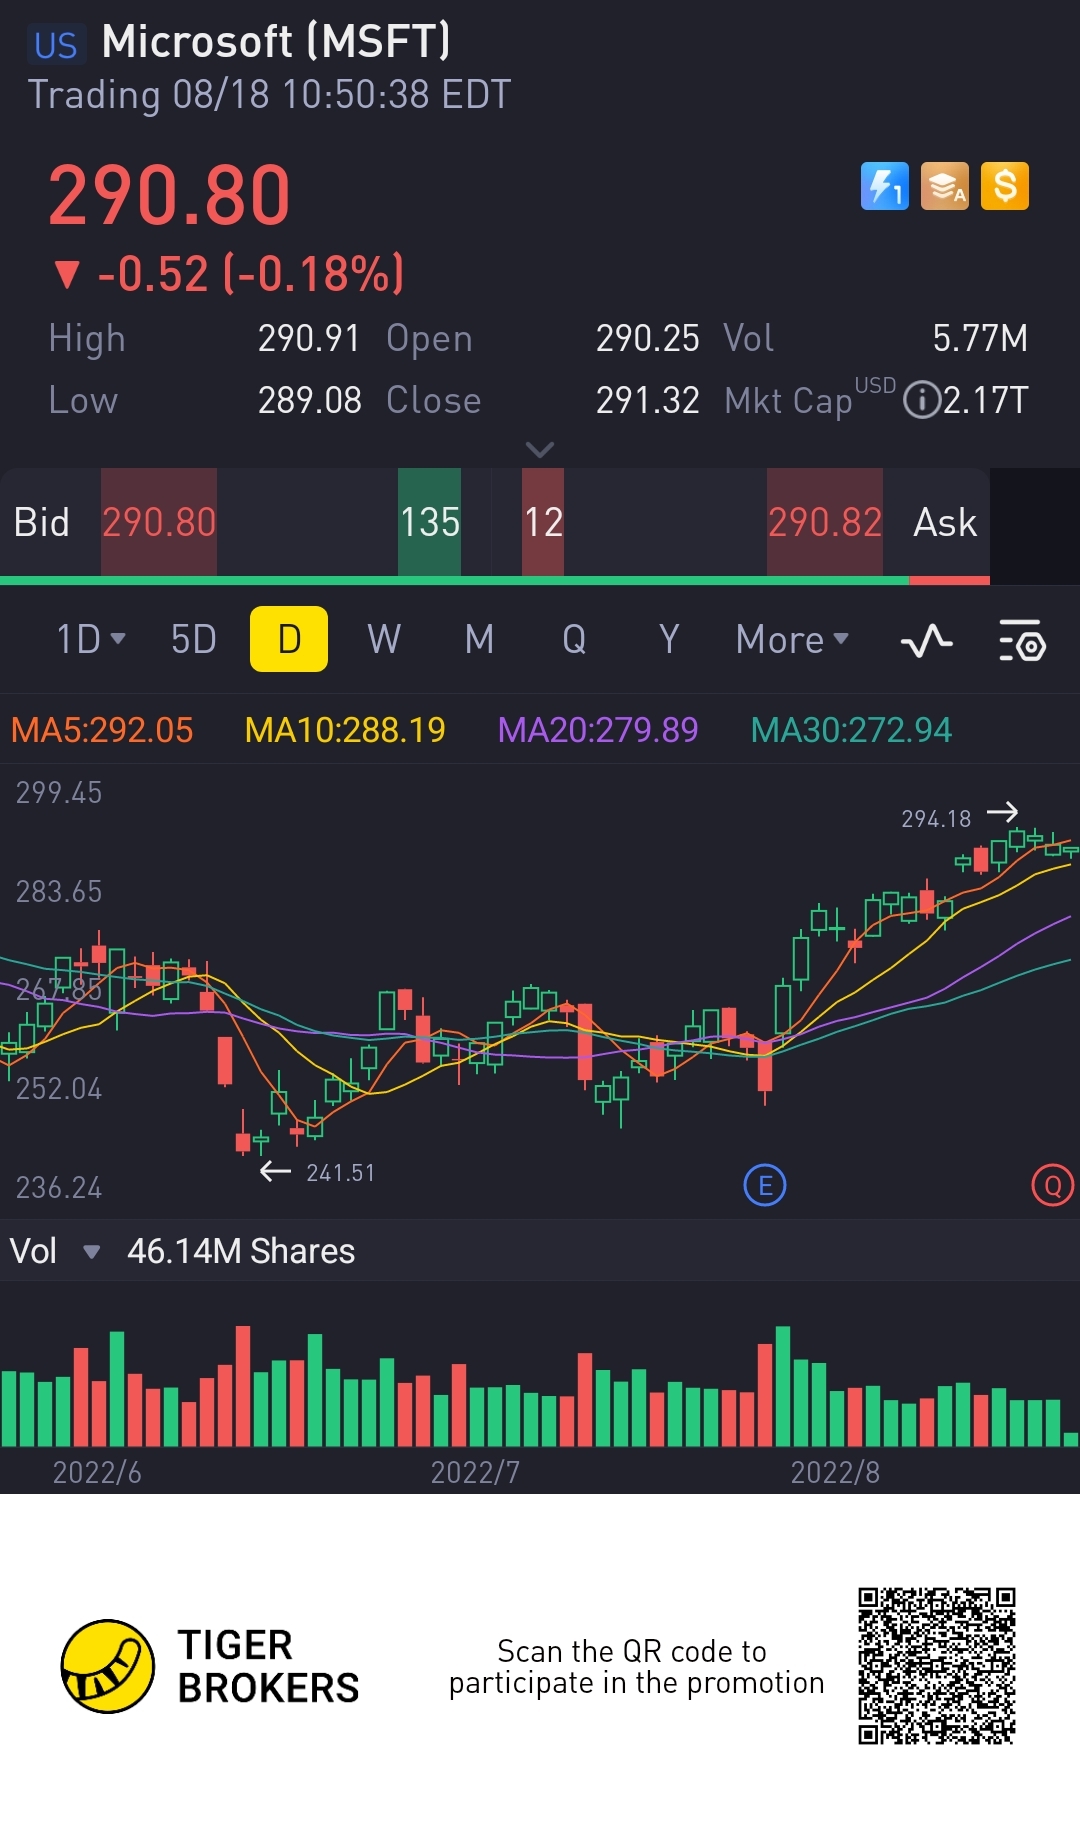This screenshot has height=1839, width=1080.
Task: Tap the 294.18 high price marker
Action: [x=936, y=819]
